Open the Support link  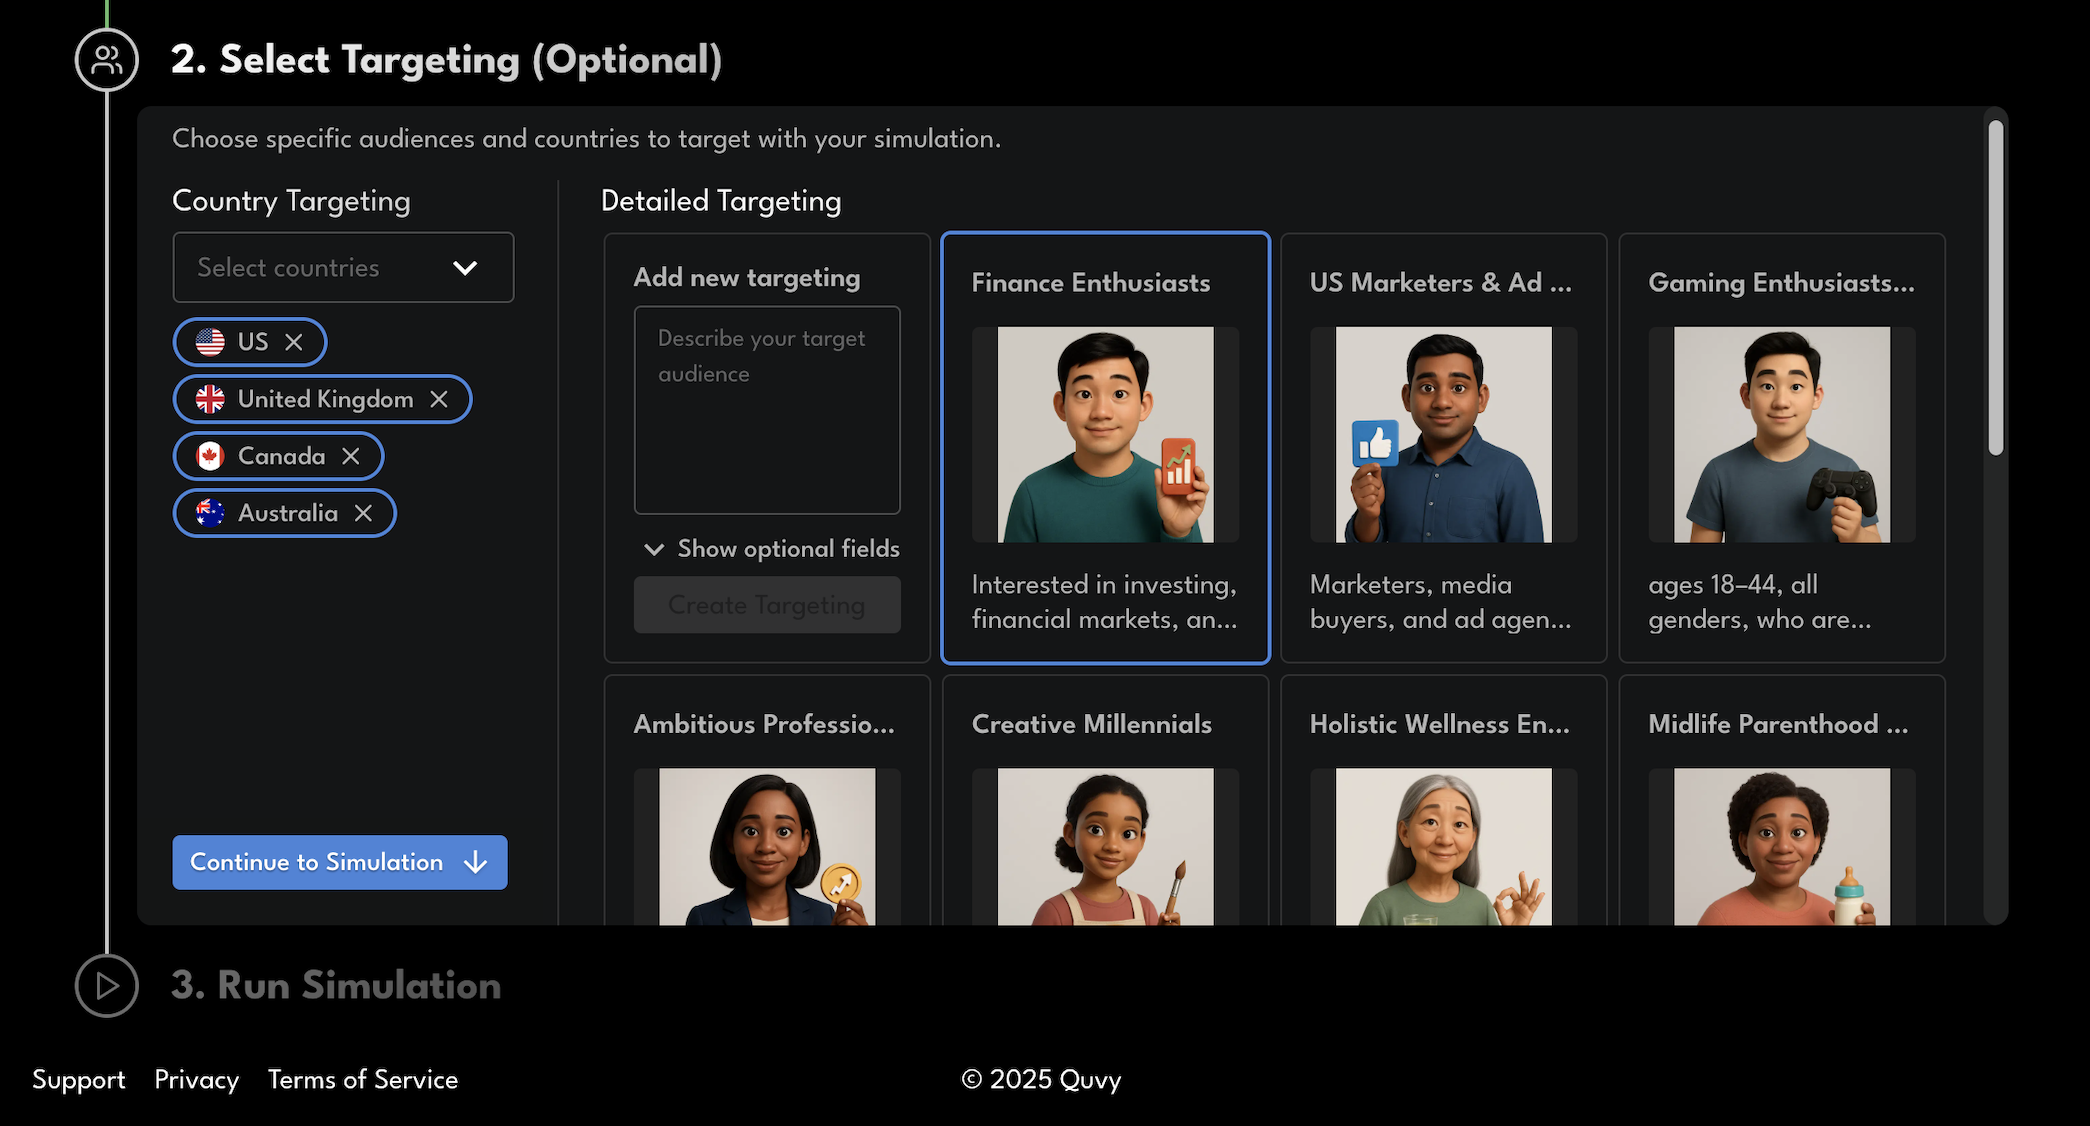point(79,1080)
